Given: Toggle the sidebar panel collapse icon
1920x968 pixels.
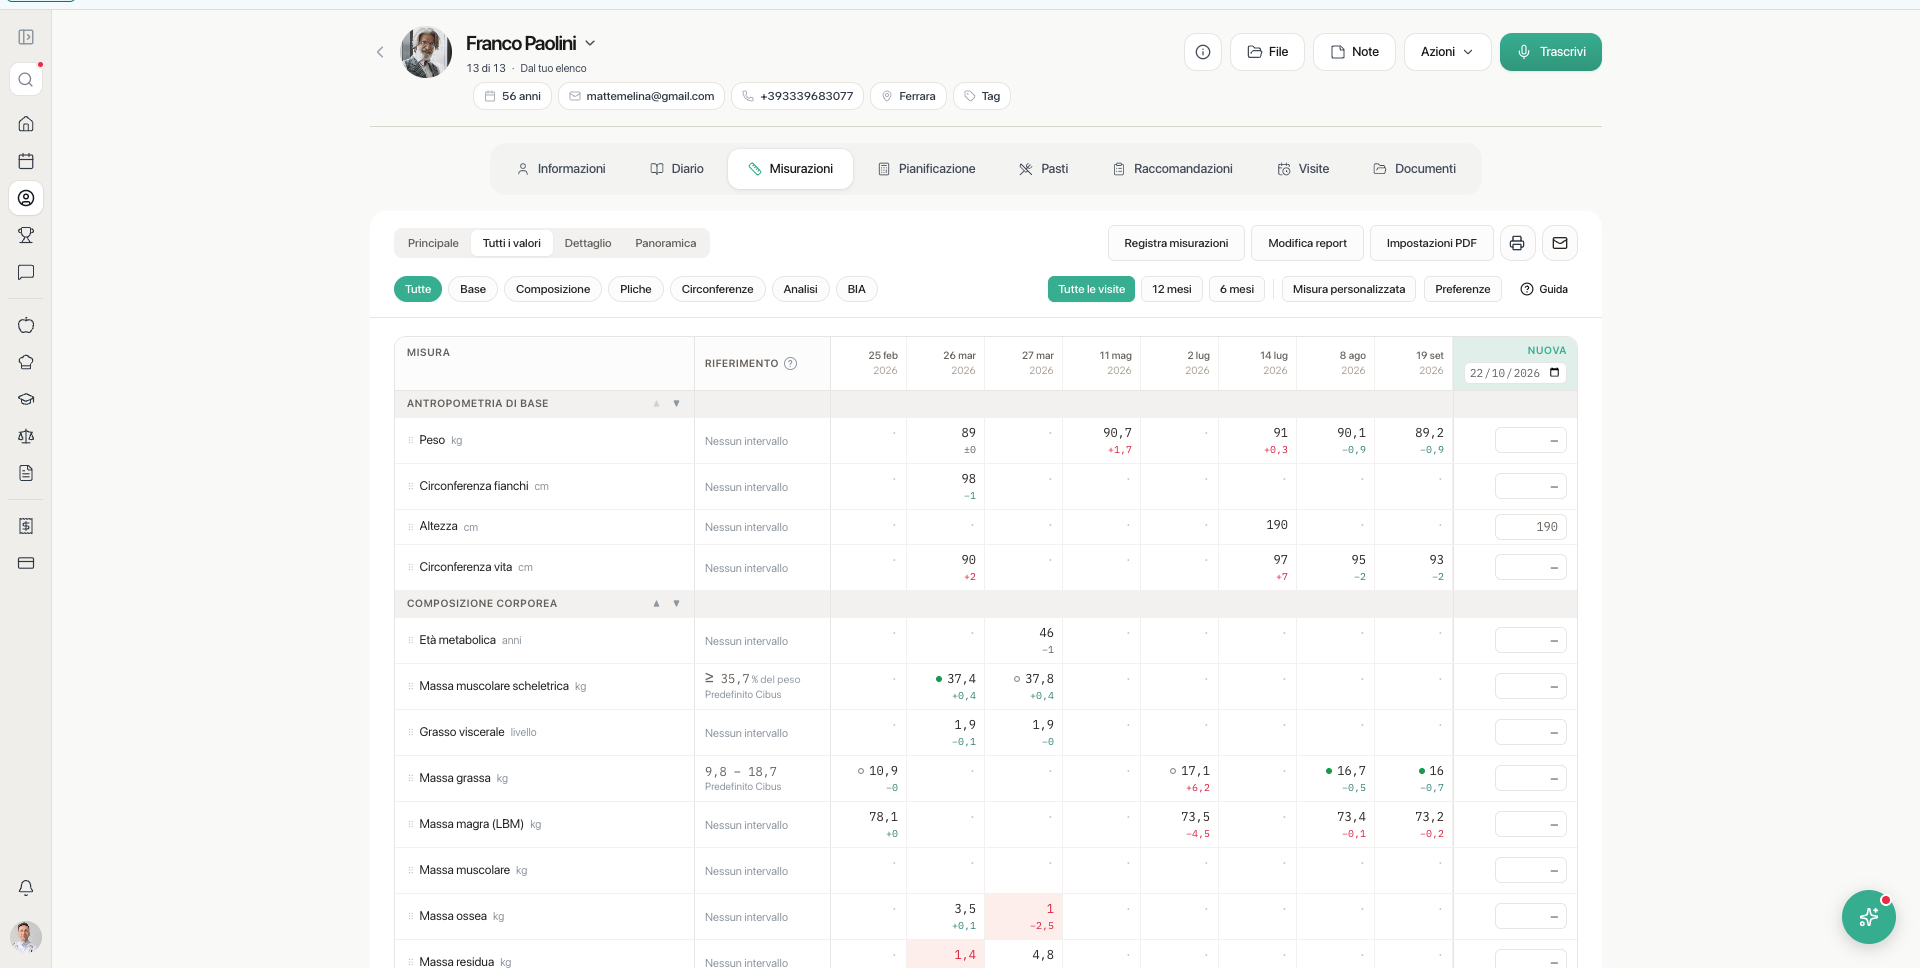Looking at the screenshot, I should (x=26, y=37).
